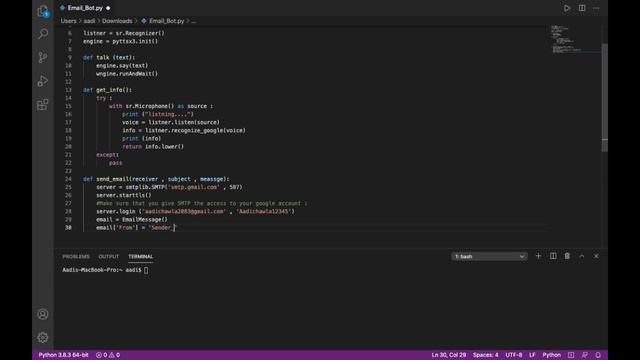Maximize the terminal panel size

click(x=582, y=256)
